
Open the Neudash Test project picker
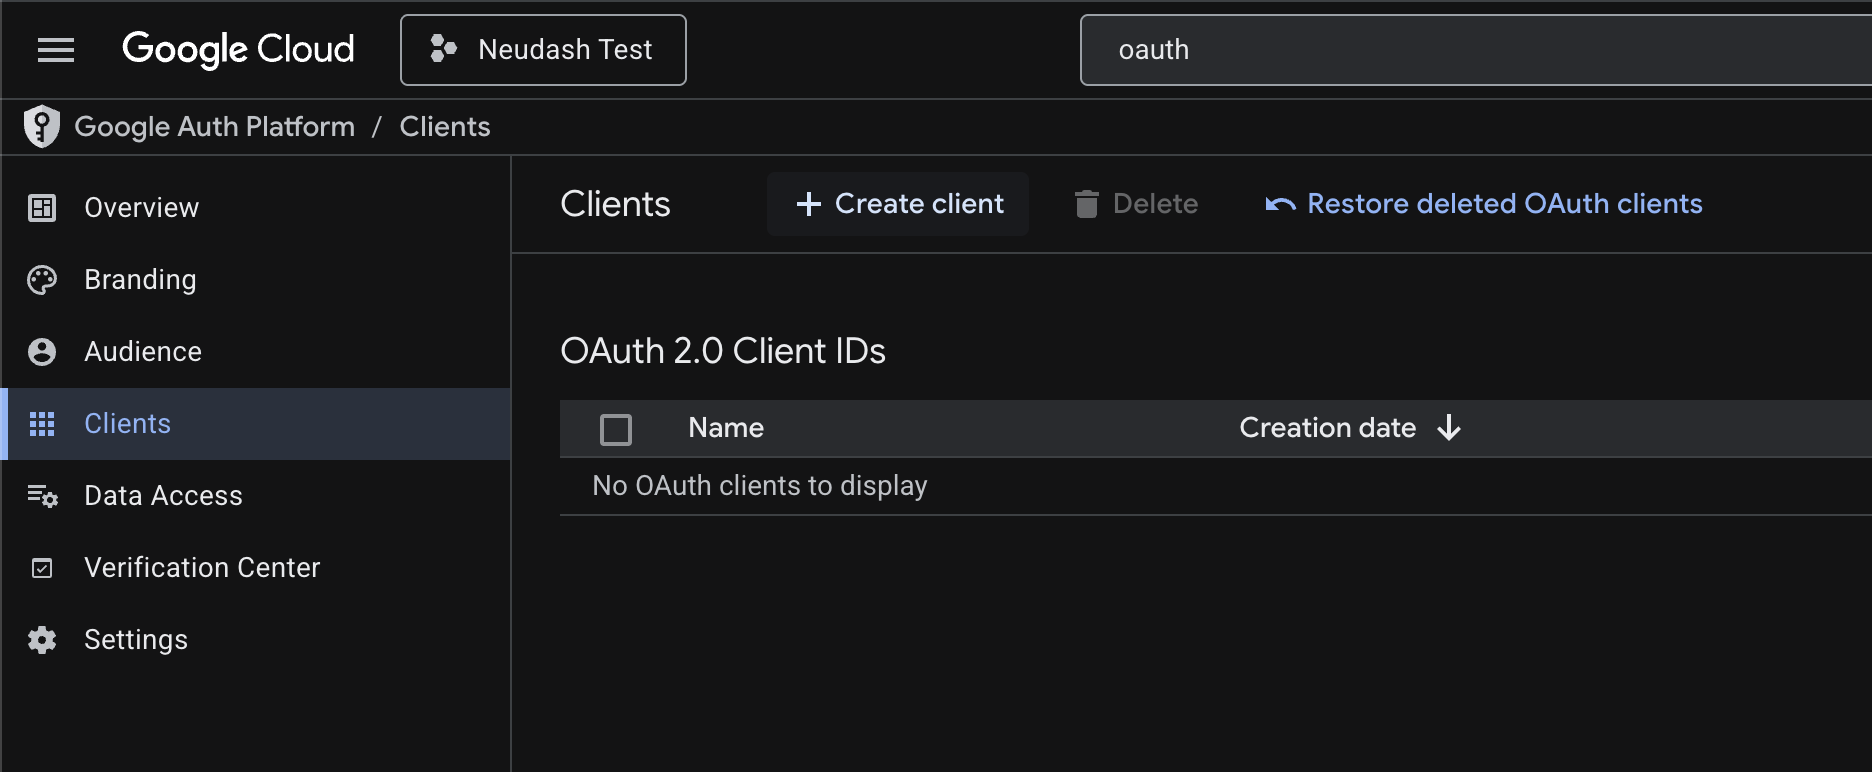point(543,50)
